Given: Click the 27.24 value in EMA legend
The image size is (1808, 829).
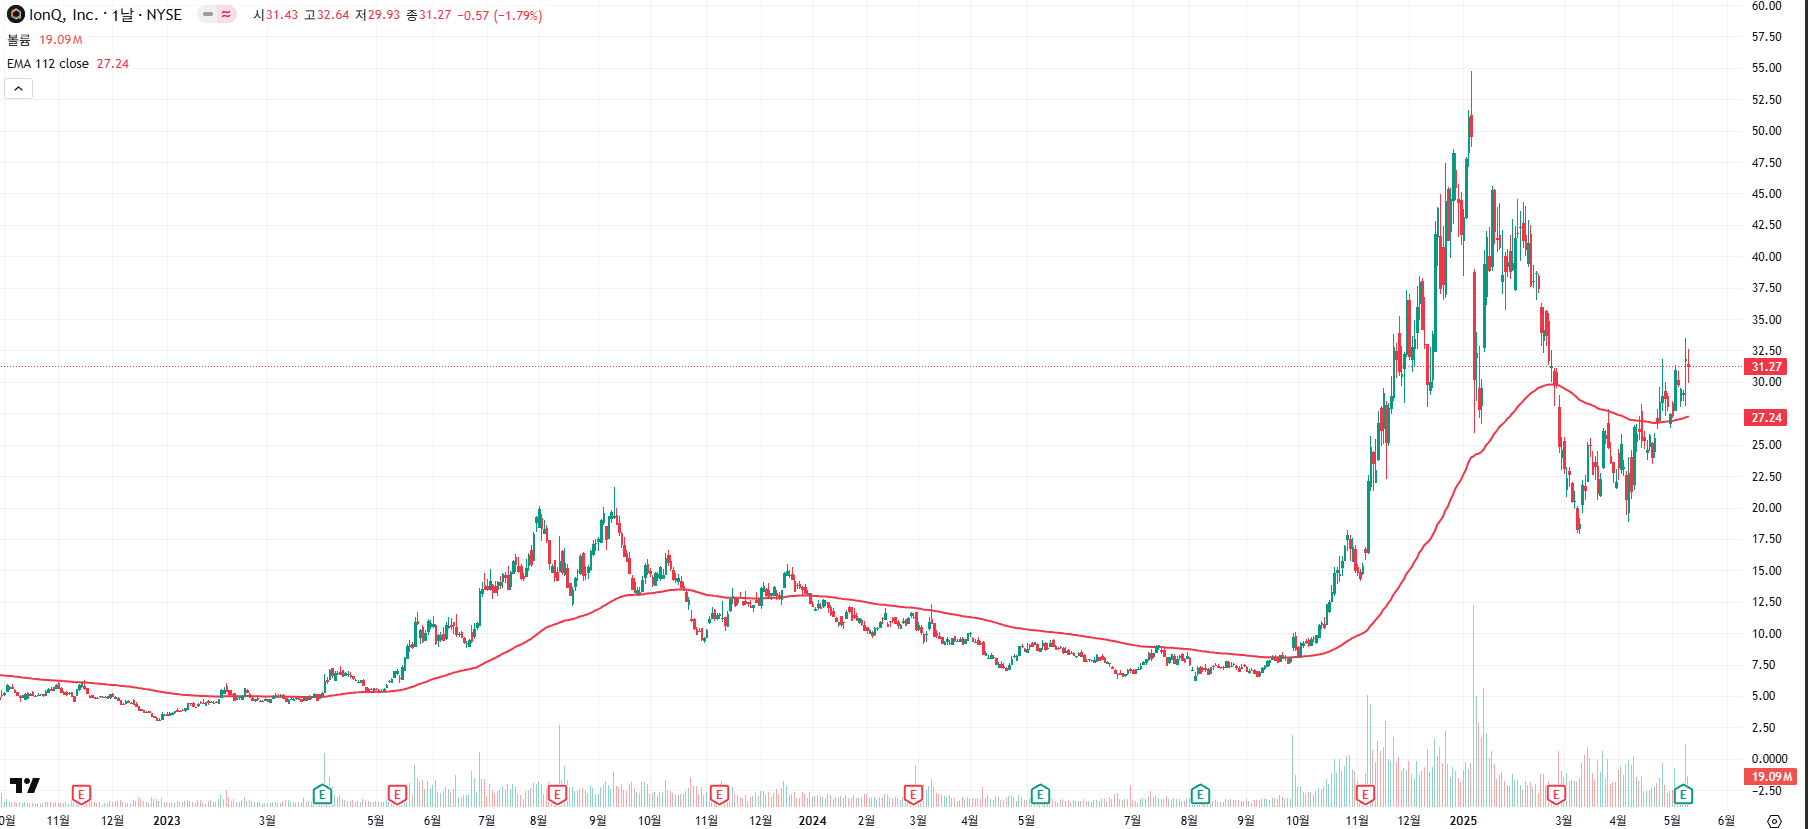Looking at the screenshot, I should pos(113,64).
